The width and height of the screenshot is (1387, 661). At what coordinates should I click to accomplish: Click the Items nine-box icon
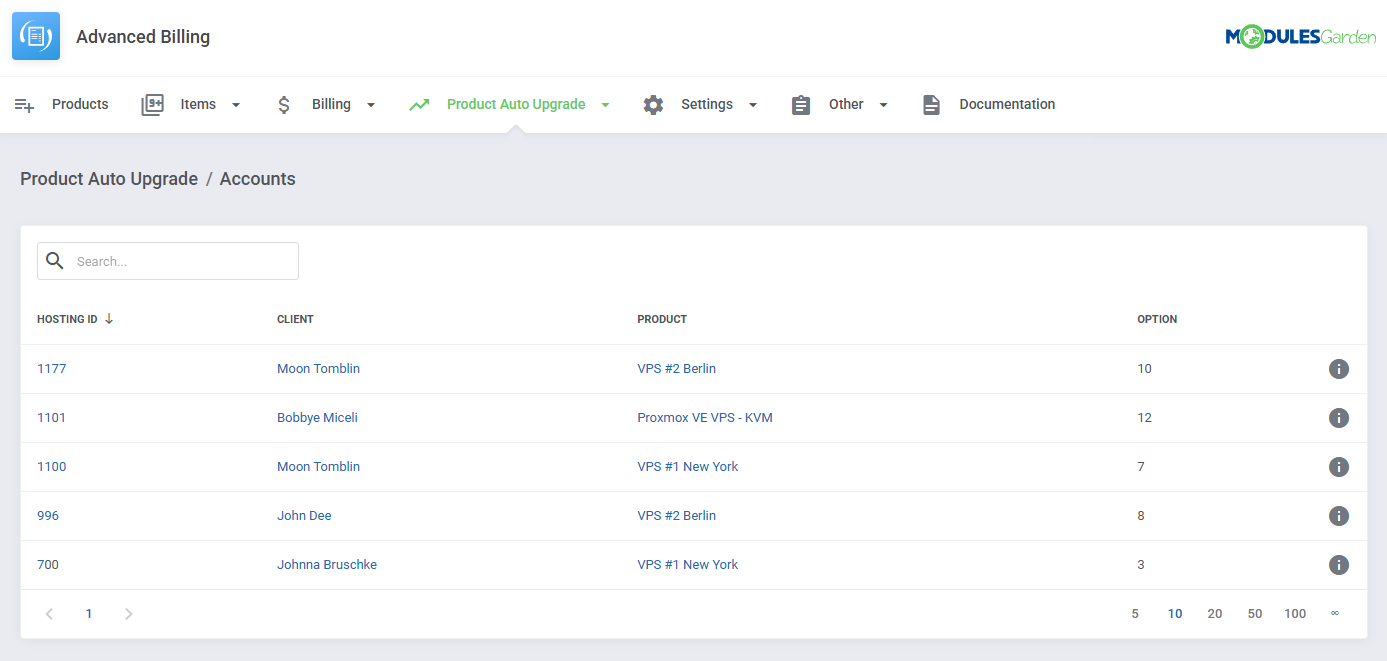coord(152,103)
